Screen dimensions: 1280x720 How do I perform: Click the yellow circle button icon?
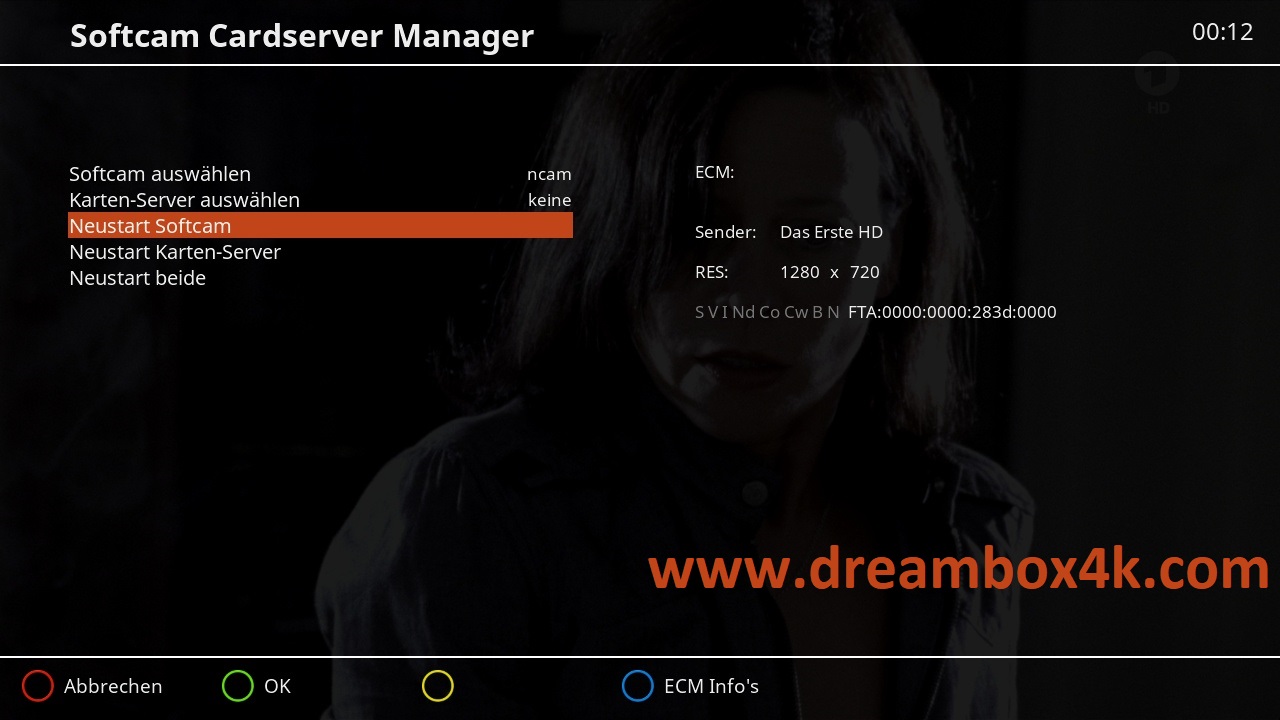438,686
